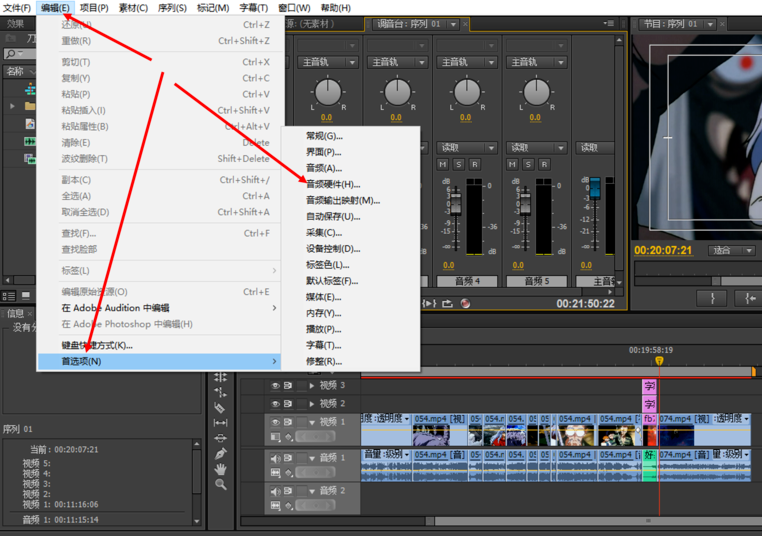Select the pen tool

click(x=220, y=453)
